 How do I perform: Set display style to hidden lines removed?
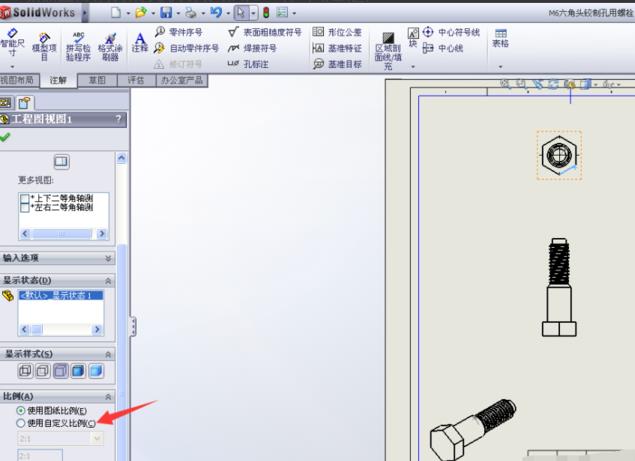point(60,371)
